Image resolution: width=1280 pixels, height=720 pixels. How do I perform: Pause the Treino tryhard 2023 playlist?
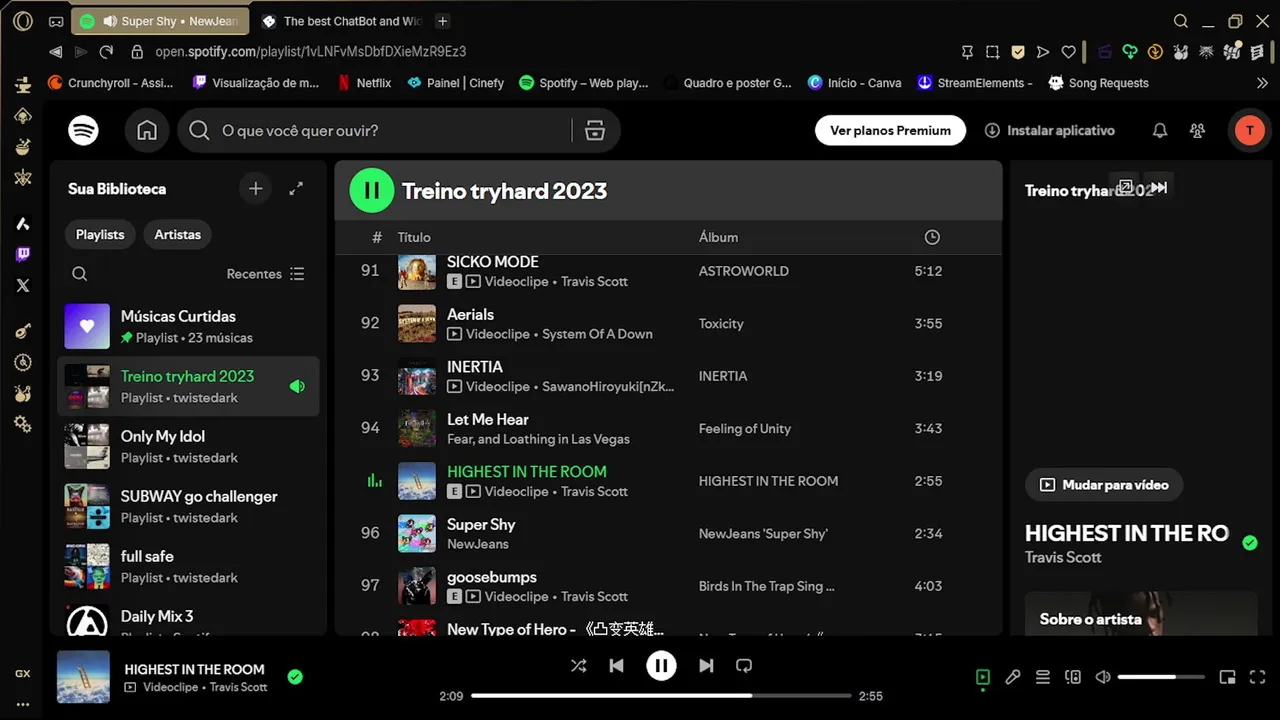[x=372, y=190]
